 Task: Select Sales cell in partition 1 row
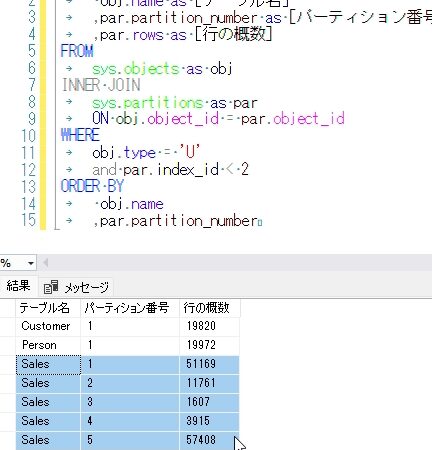(48, 364)
